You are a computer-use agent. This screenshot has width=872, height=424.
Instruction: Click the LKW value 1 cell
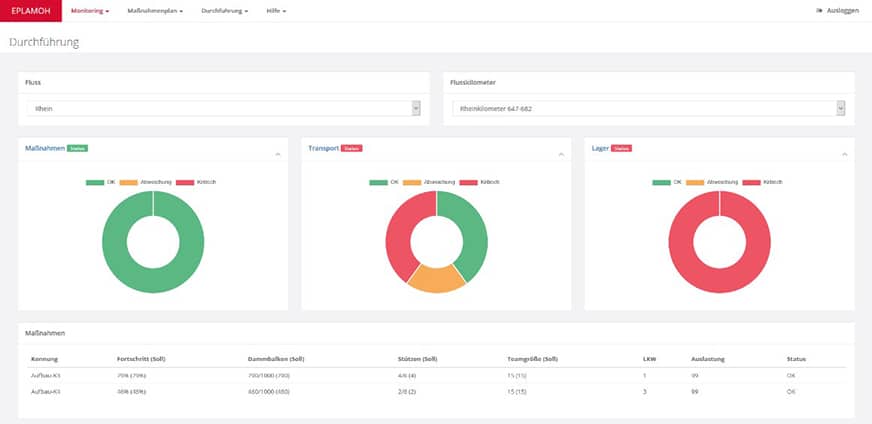click(x=645, y=376)
